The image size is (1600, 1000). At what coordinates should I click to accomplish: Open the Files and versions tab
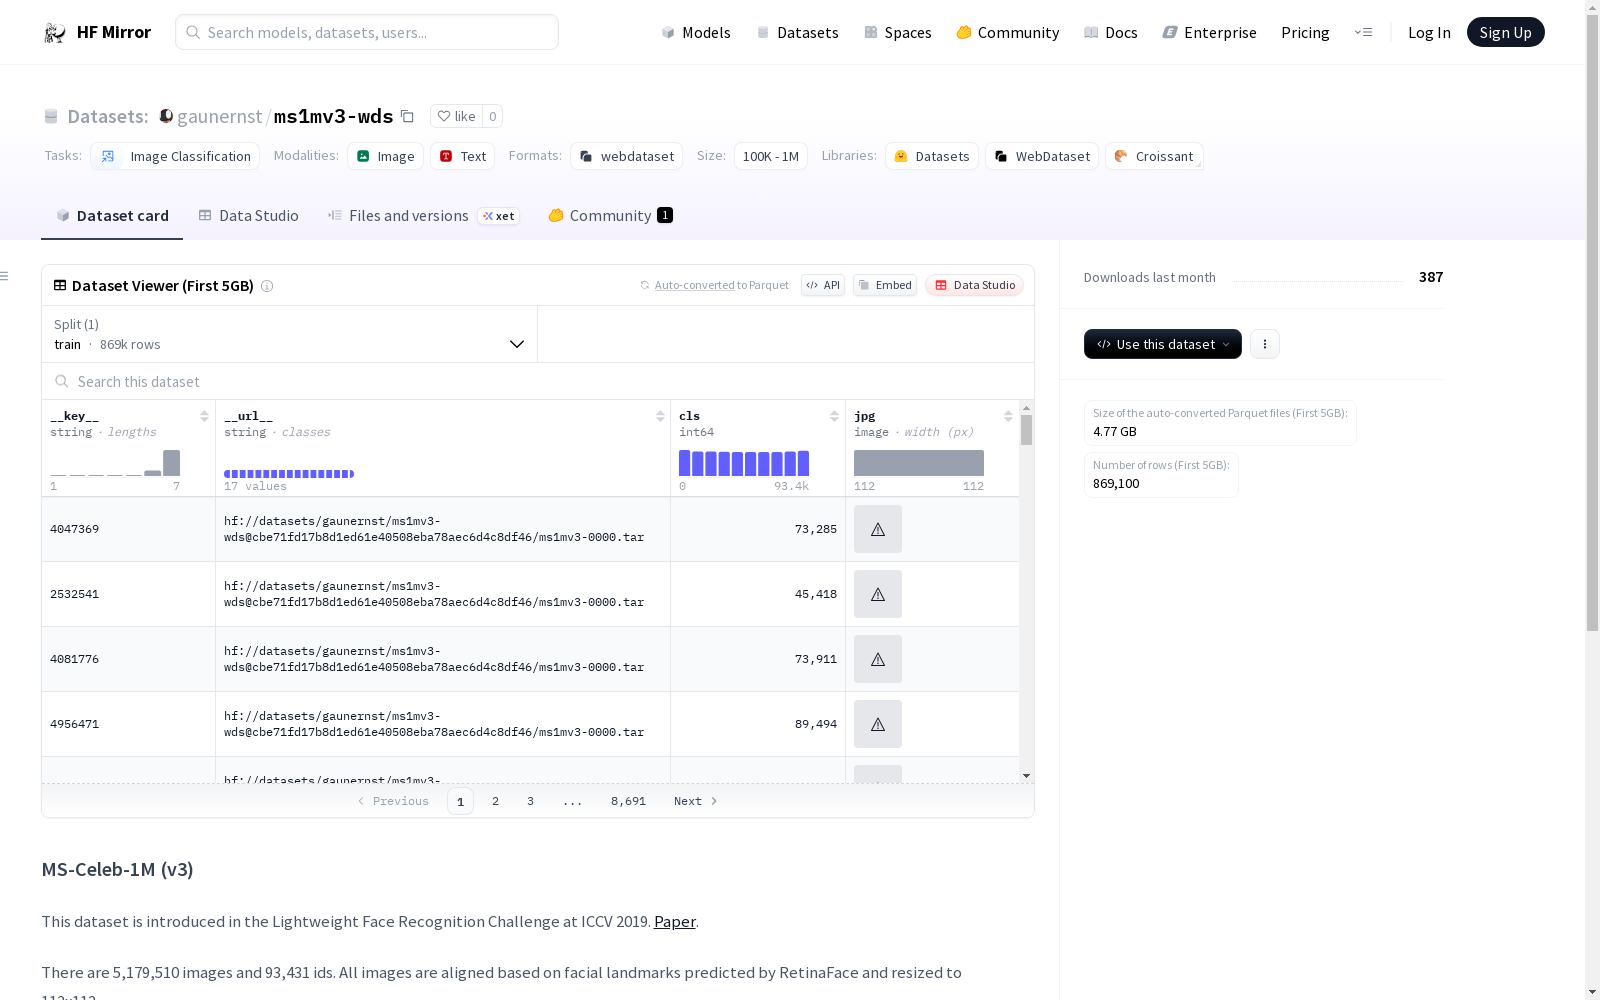coord(423,216)
